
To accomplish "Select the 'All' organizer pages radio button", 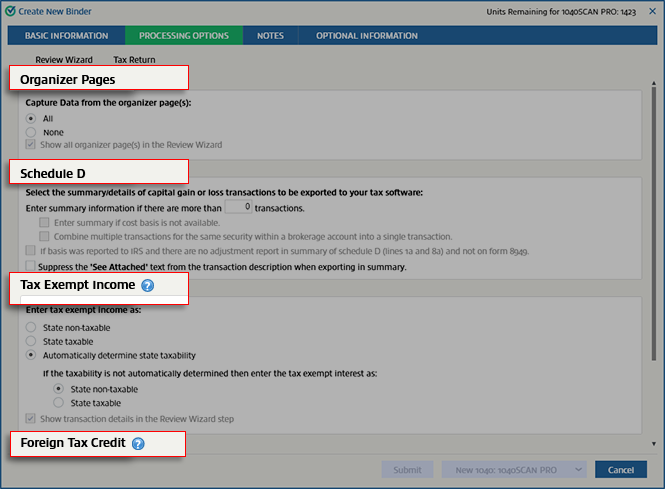I will click(32, 118).
